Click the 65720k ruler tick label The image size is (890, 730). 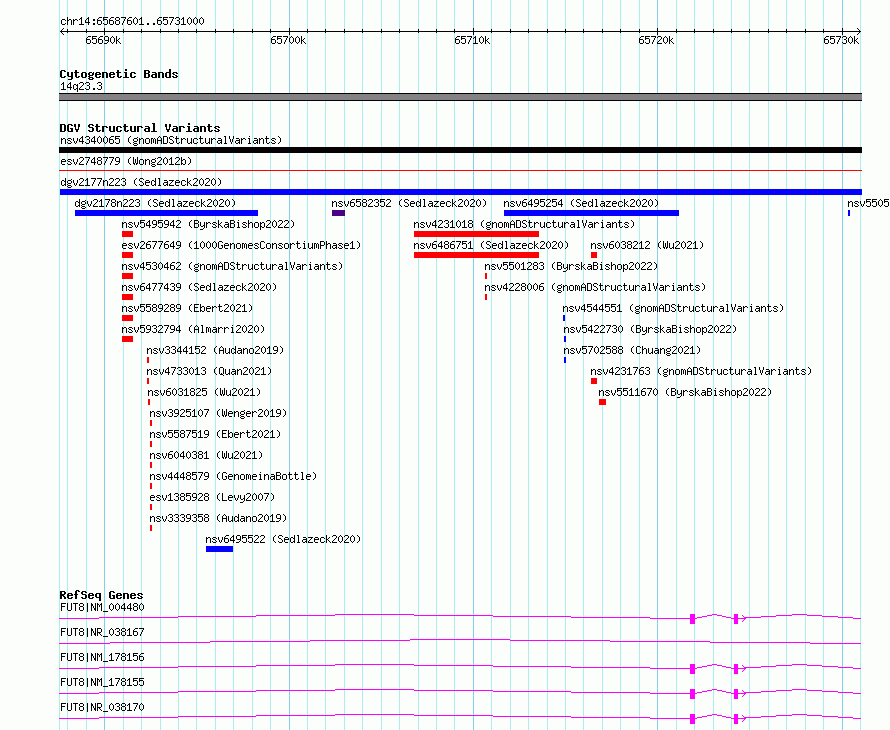pos(656,40)
